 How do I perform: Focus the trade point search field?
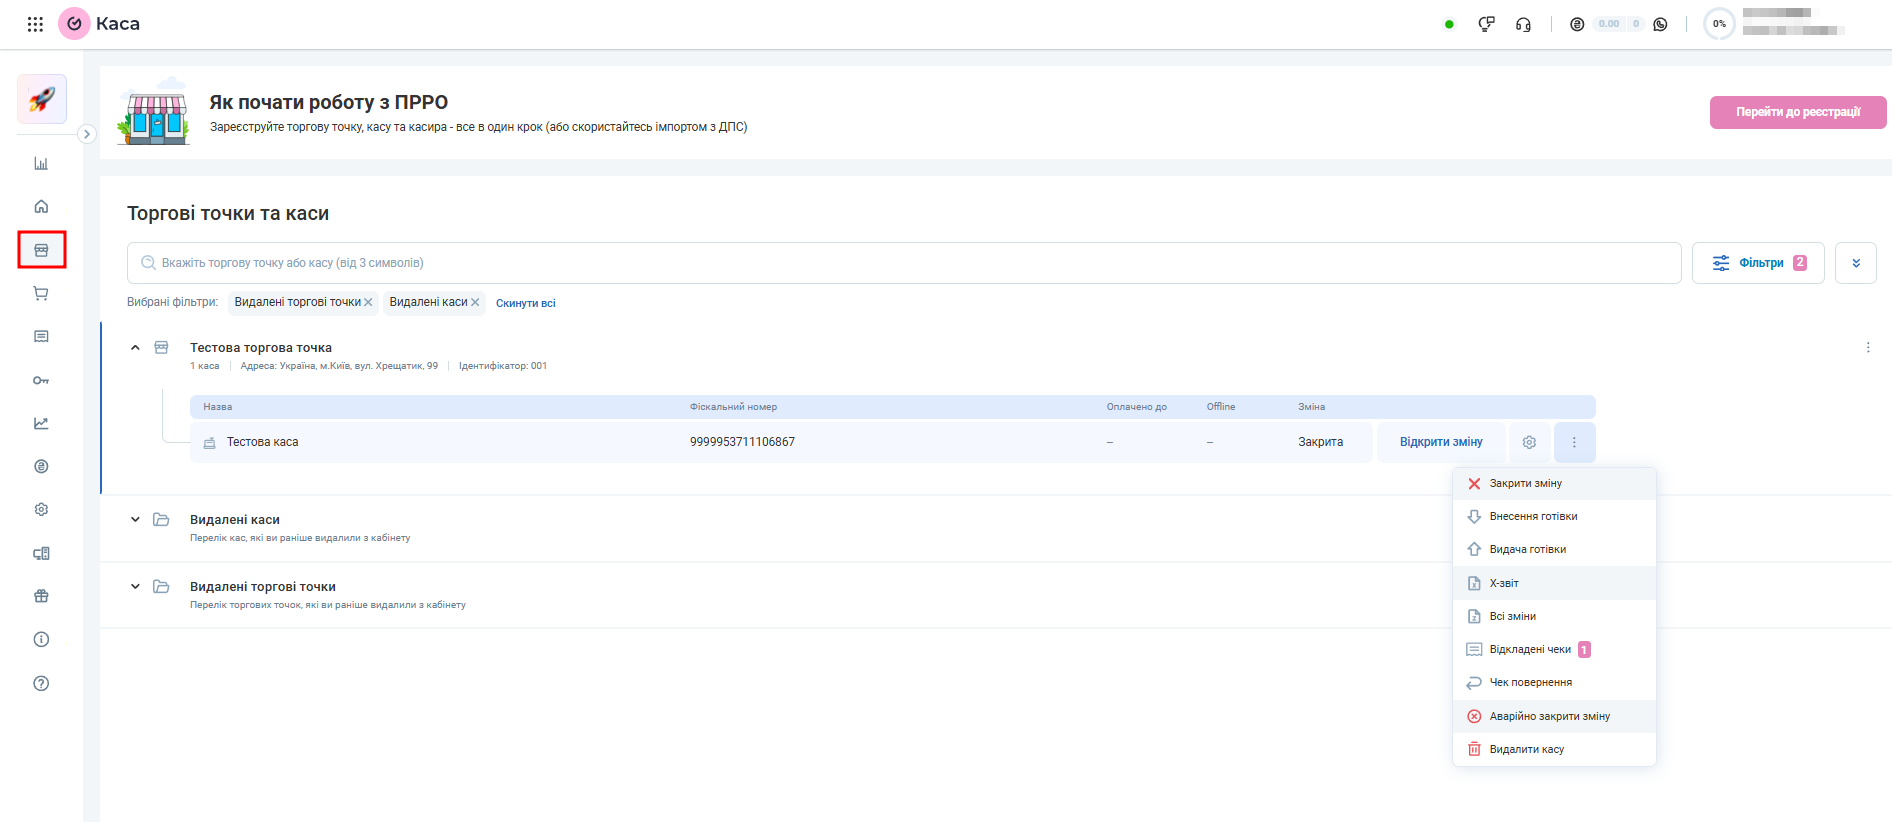click(x=904, y=263)
